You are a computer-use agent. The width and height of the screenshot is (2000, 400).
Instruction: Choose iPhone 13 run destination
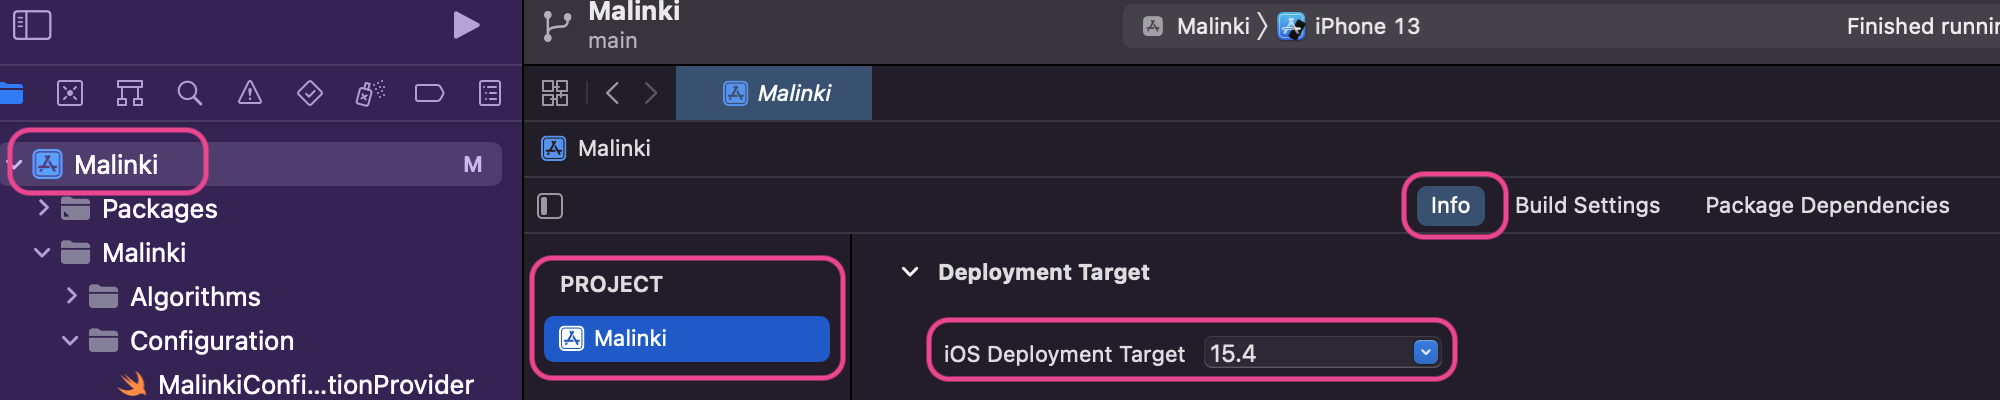(x=1349, y=26)
